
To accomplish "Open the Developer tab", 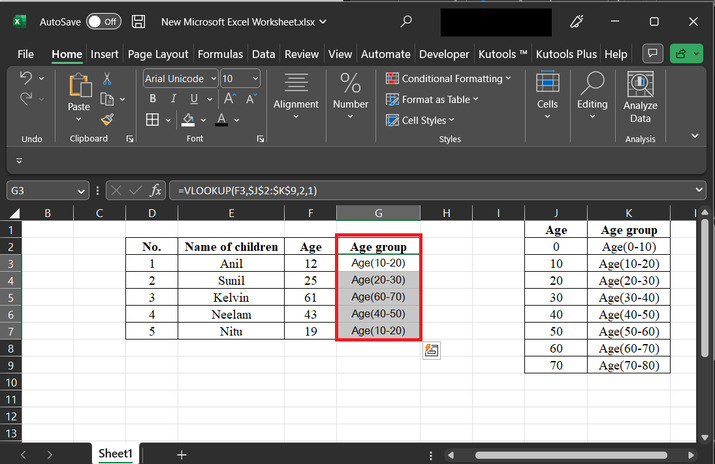I will pos(444,54).
